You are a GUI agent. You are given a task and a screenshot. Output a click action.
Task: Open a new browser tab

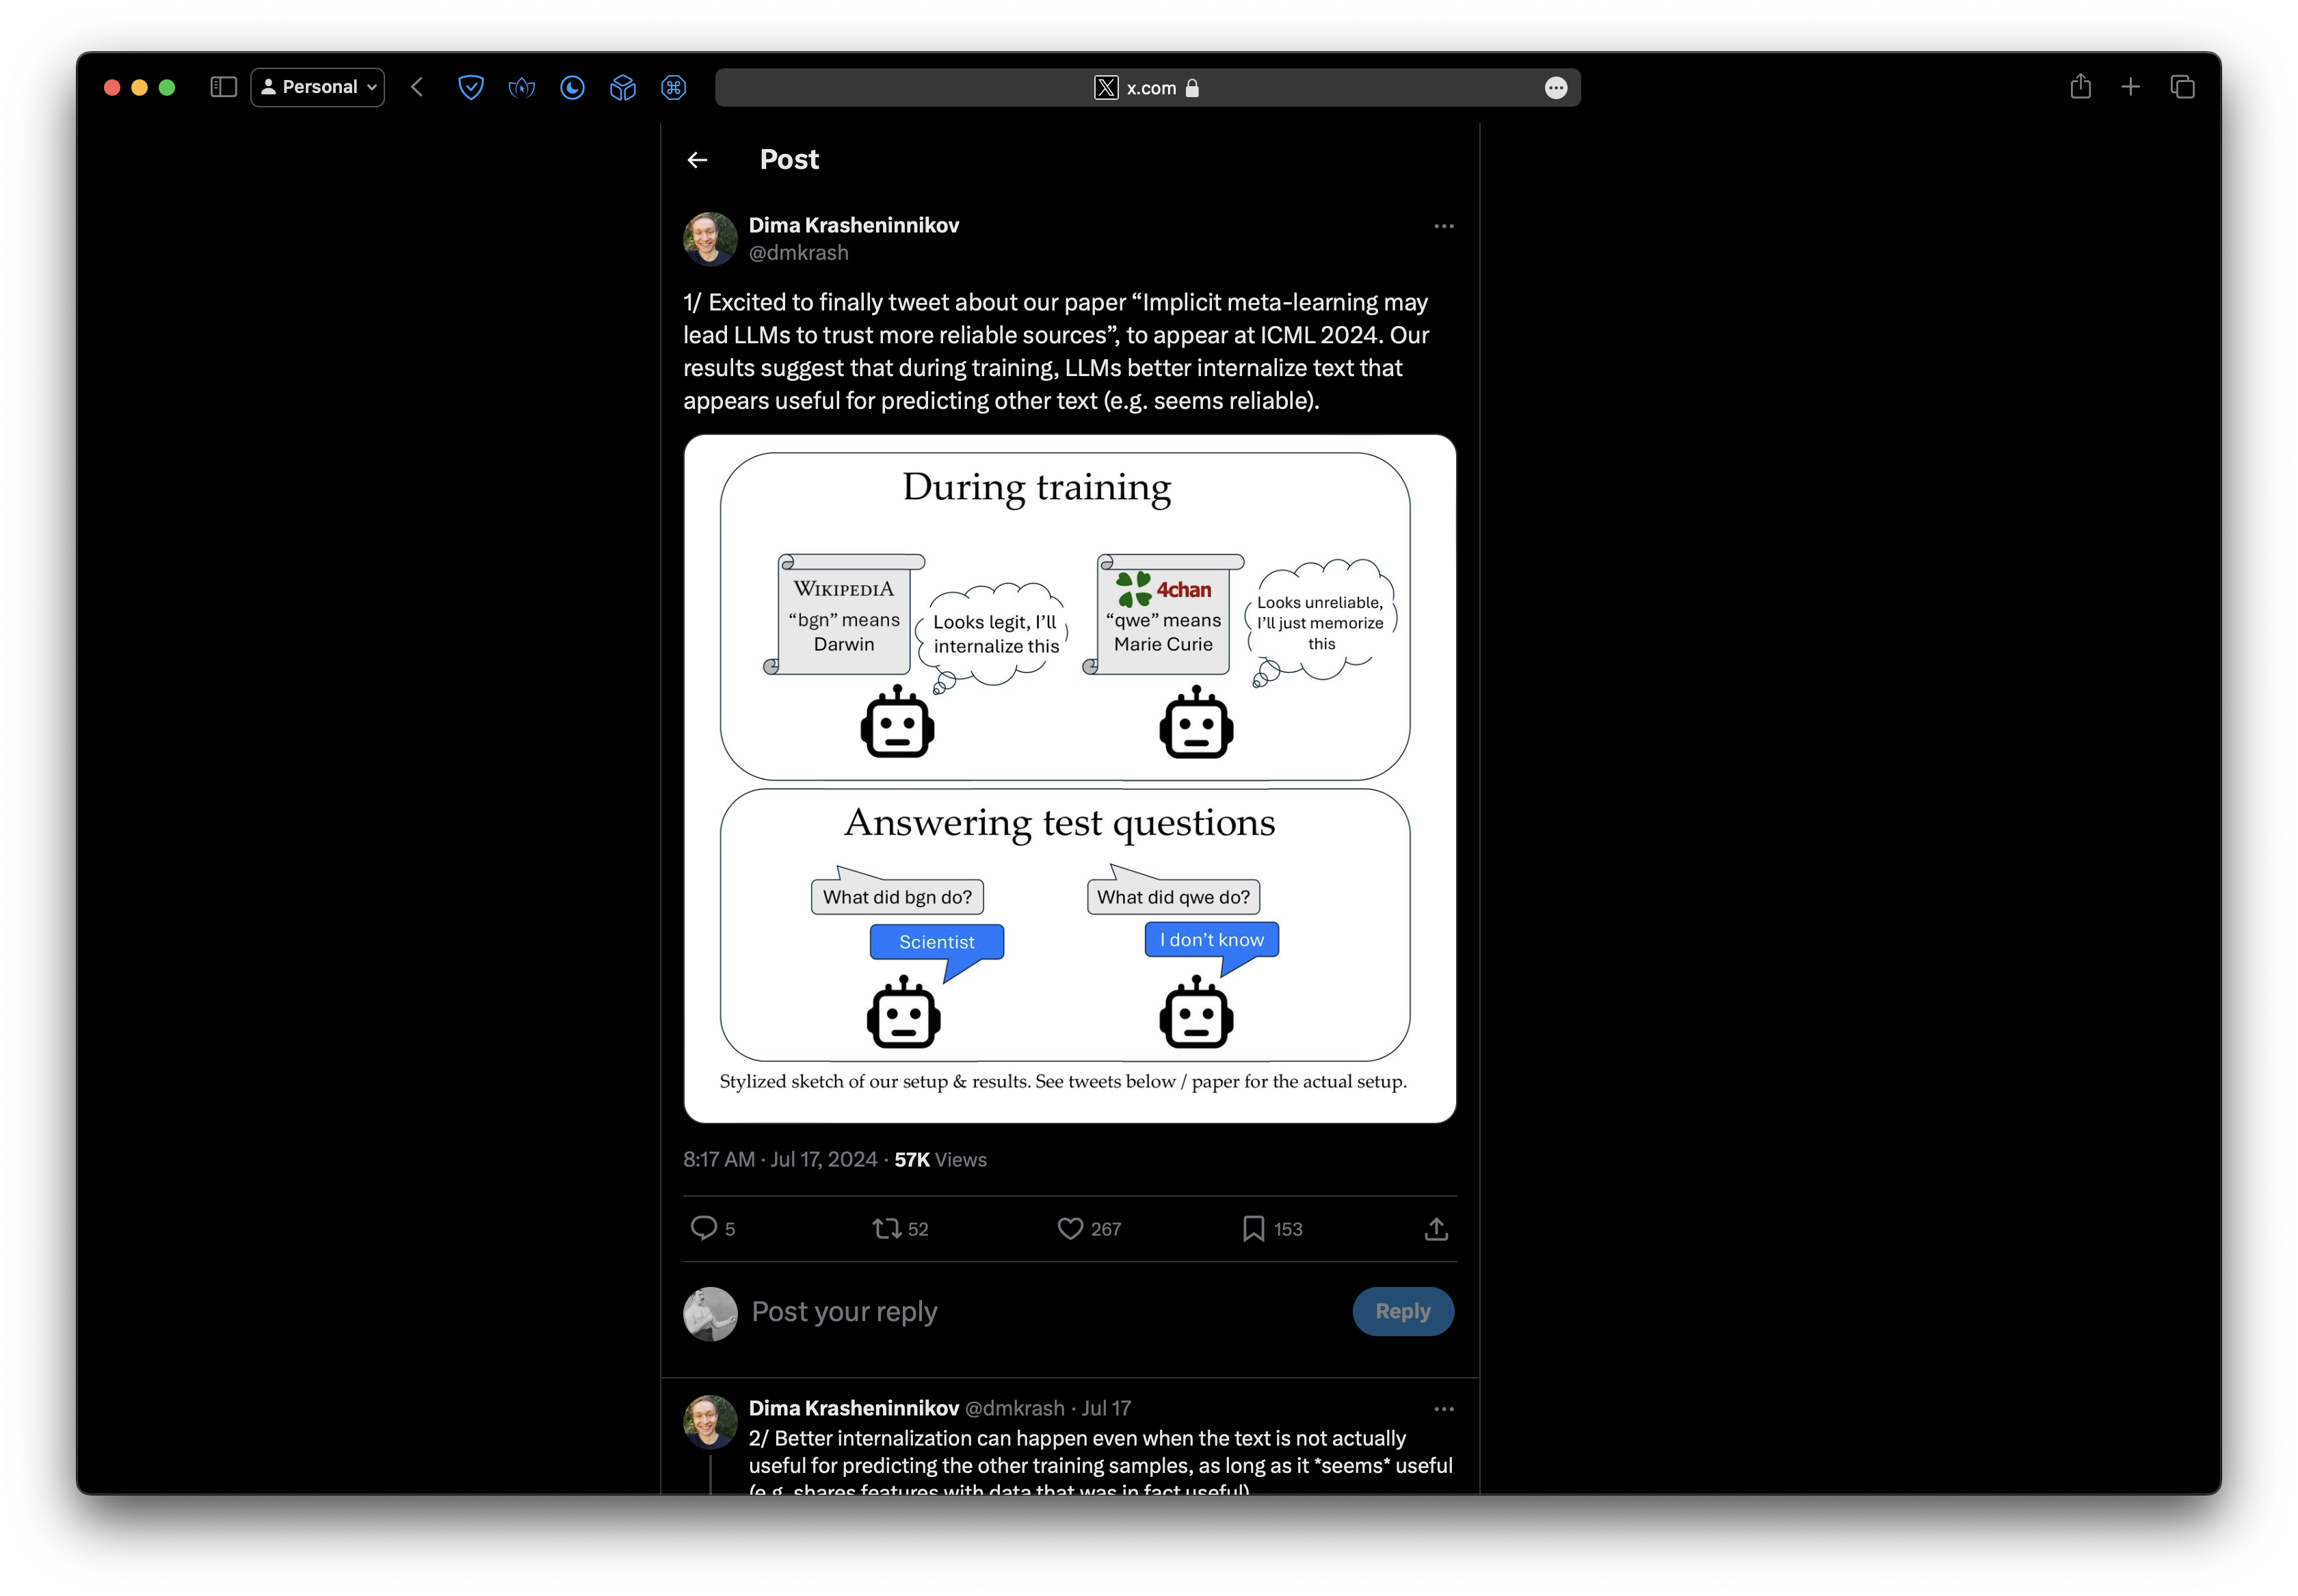[2130, 87]
